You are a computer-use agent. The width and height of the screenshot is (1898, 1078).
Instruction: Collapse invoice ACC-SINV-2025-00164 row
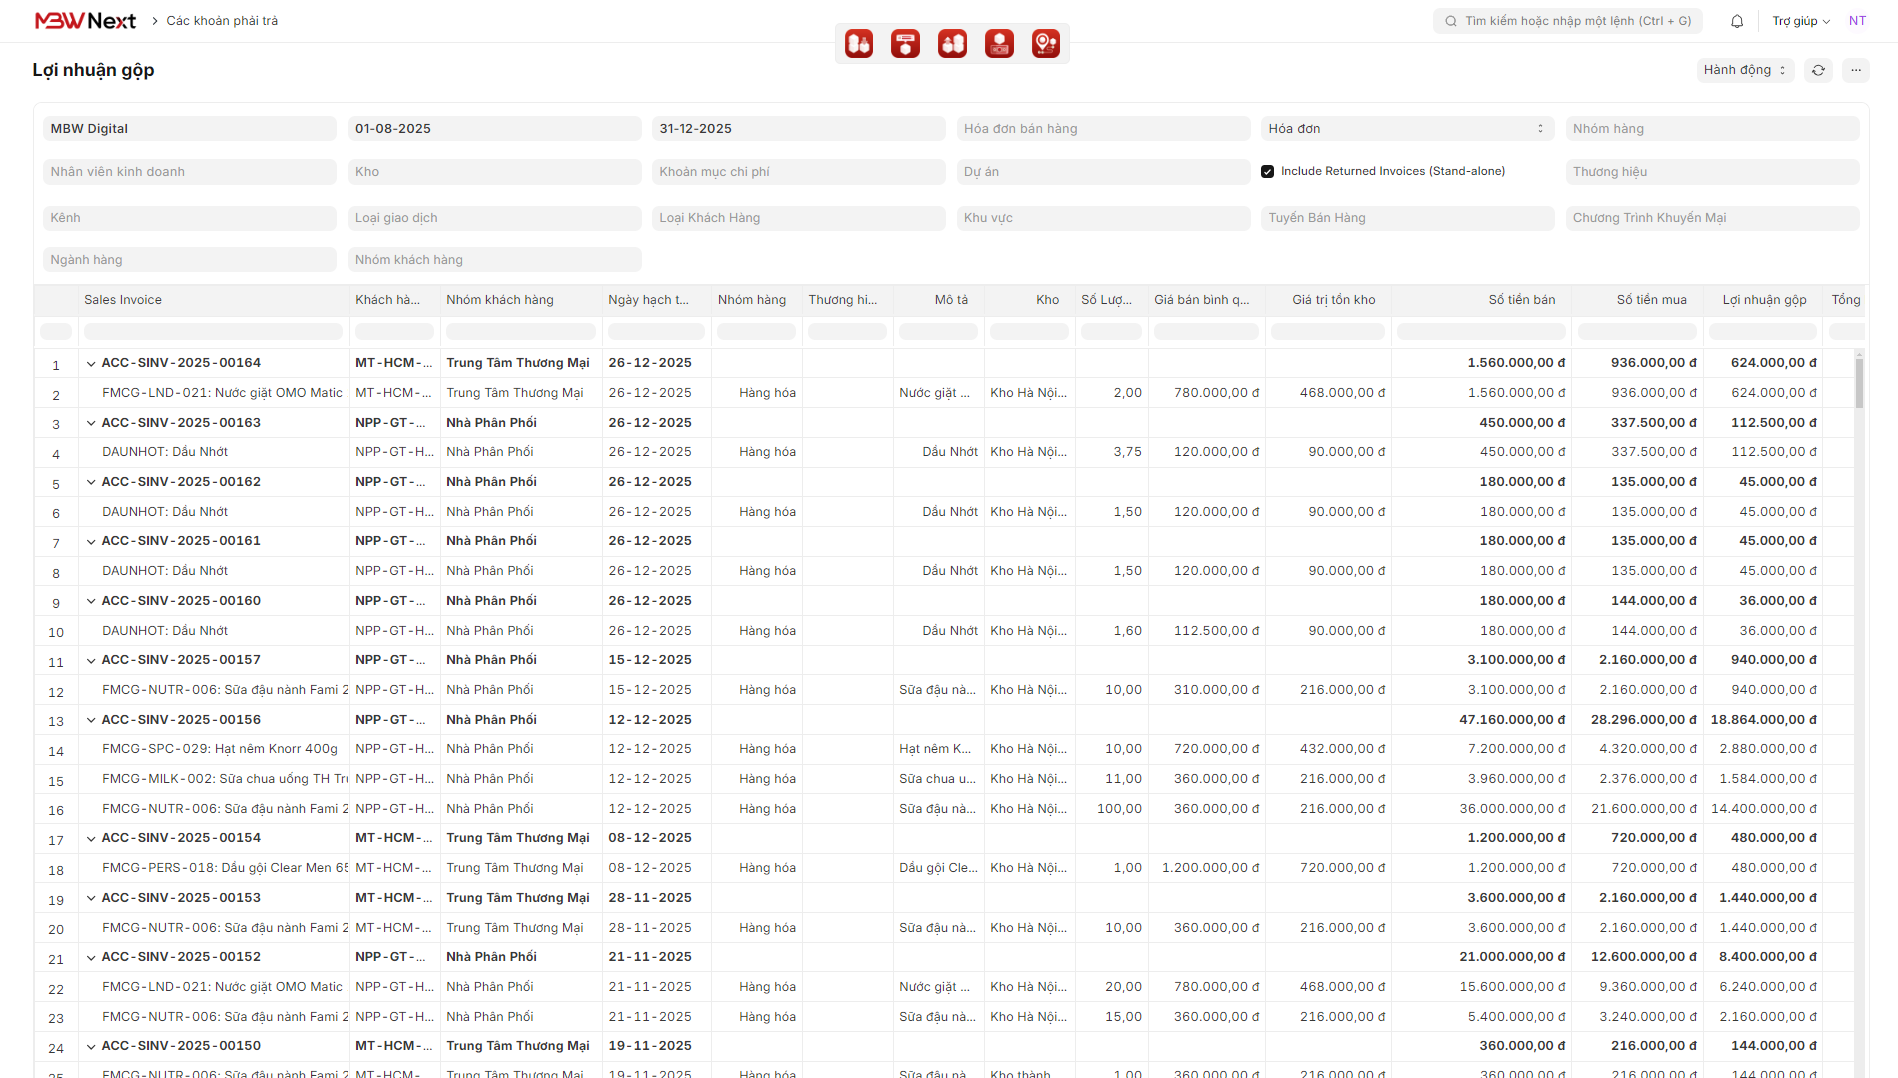click(91, 364)
